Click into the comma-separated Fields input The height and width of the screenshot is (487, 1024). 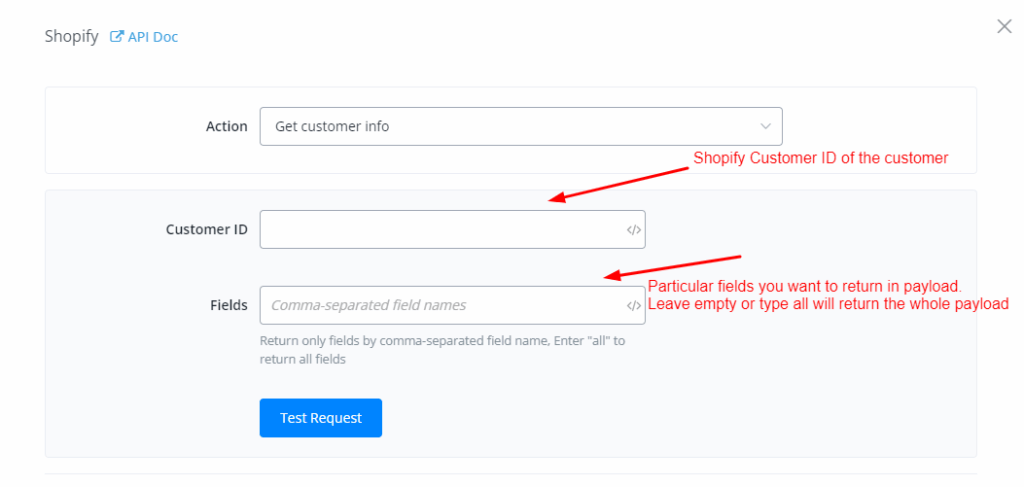tap(440, 305)
